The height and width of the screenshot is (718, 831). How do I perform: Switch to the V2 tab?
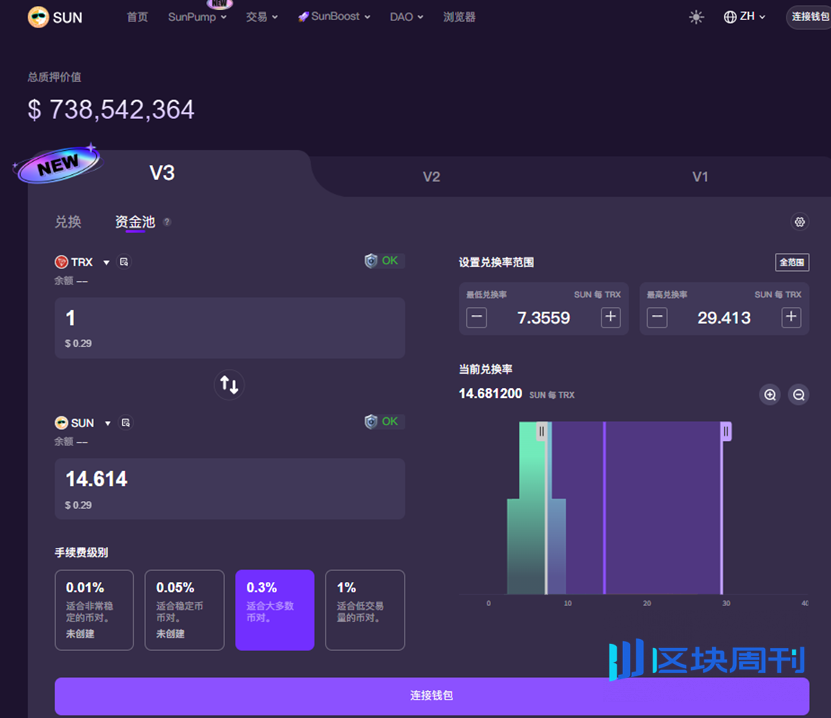[431, 177]
